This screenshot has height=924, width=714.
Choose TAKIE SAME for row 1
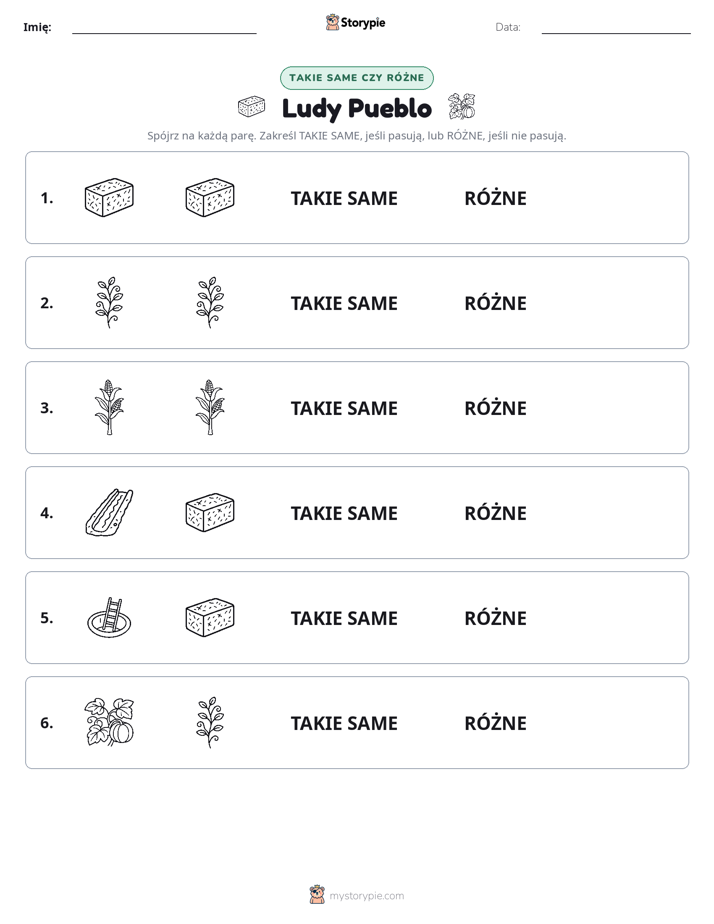pos(344,199)
